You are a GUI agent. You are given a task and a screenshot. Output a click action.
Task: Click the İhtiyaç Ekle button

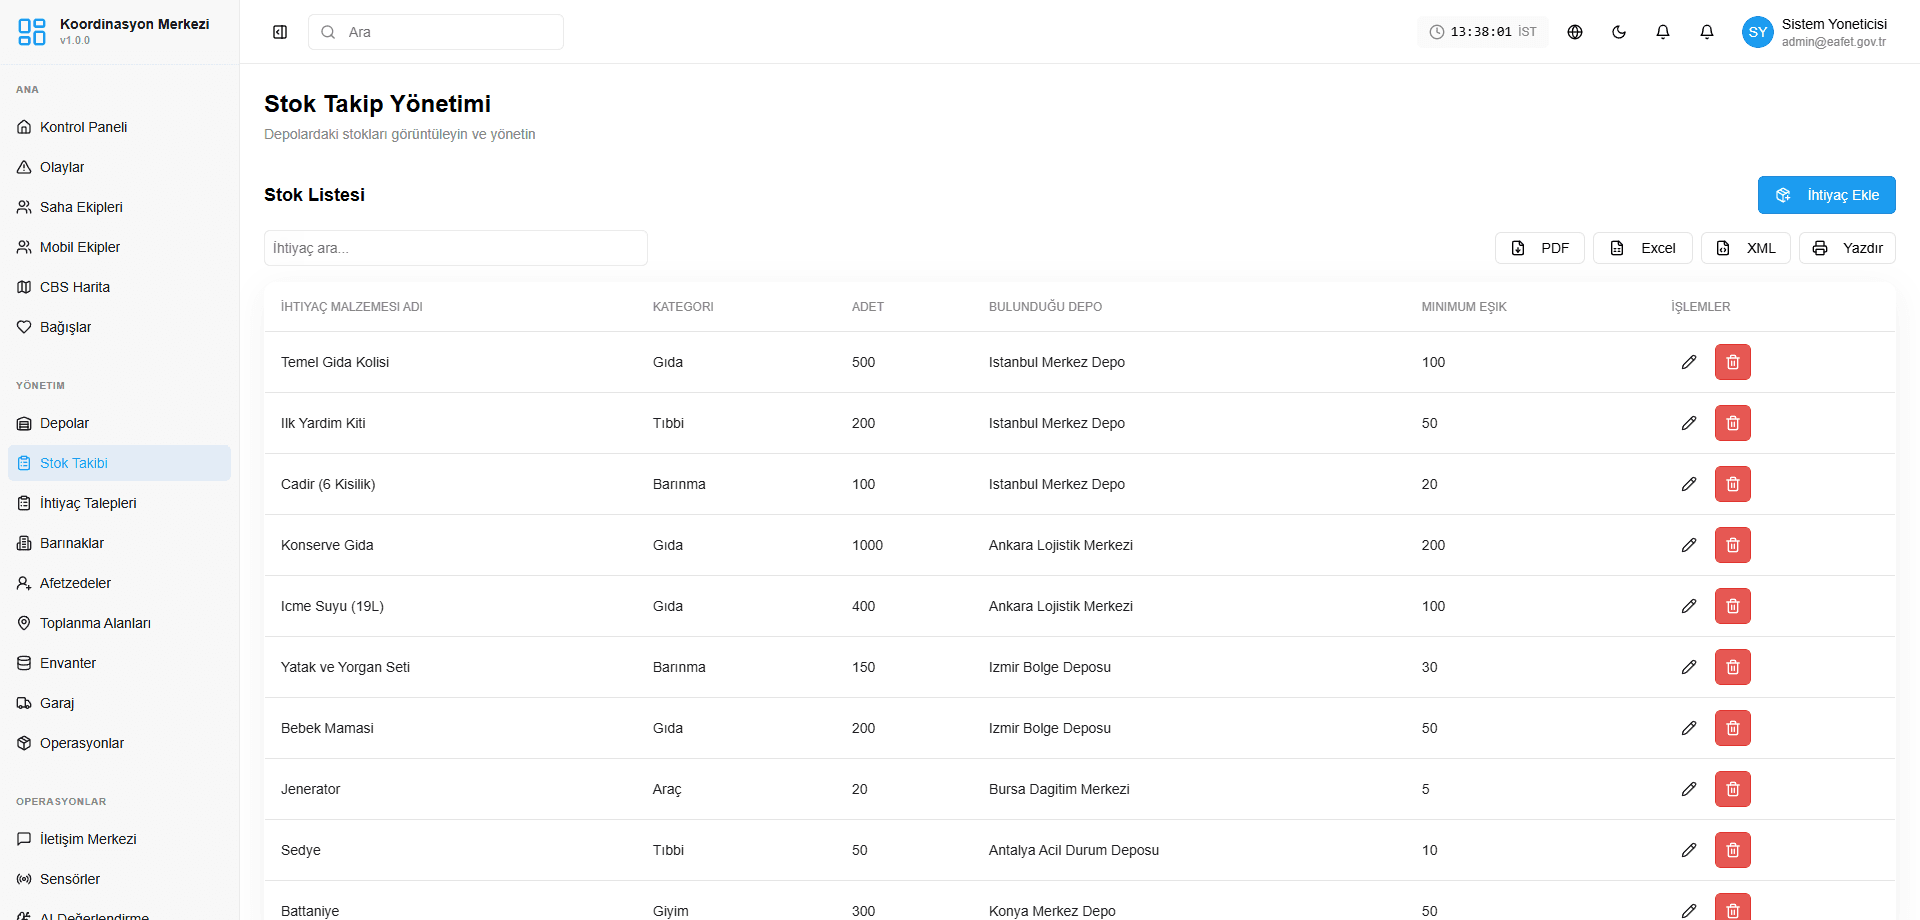(1826, 195)
